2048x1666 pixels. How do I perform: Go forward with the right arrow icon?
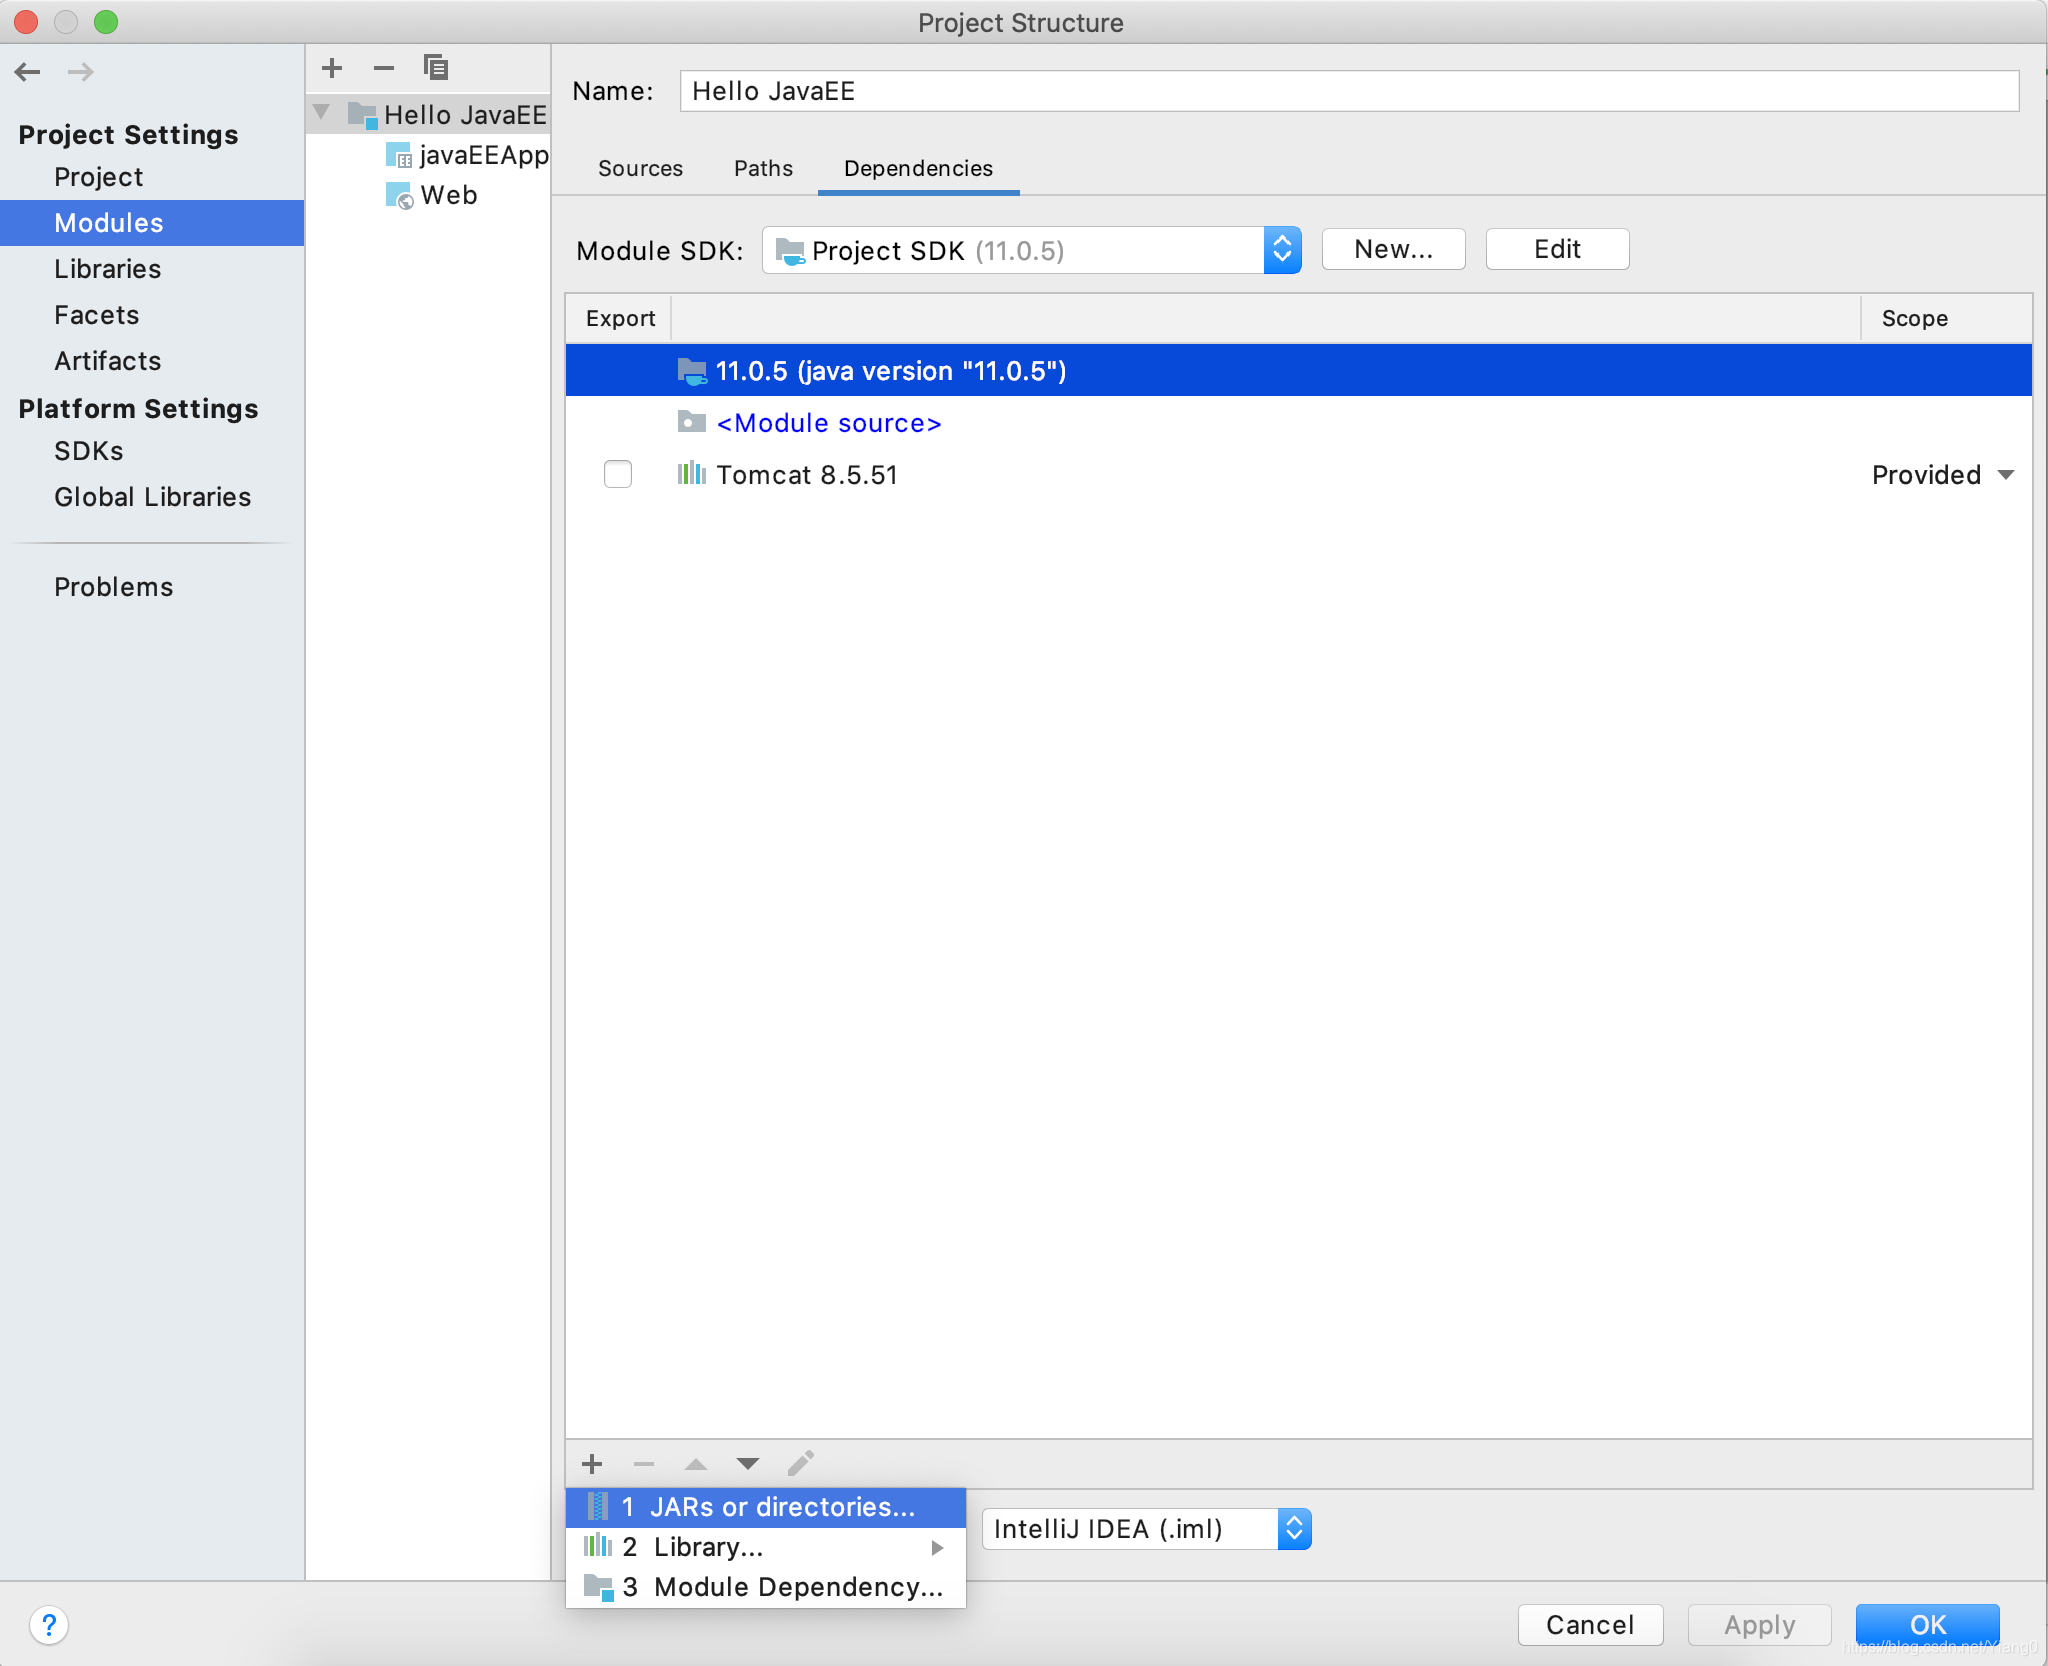(x=81, y=72)
